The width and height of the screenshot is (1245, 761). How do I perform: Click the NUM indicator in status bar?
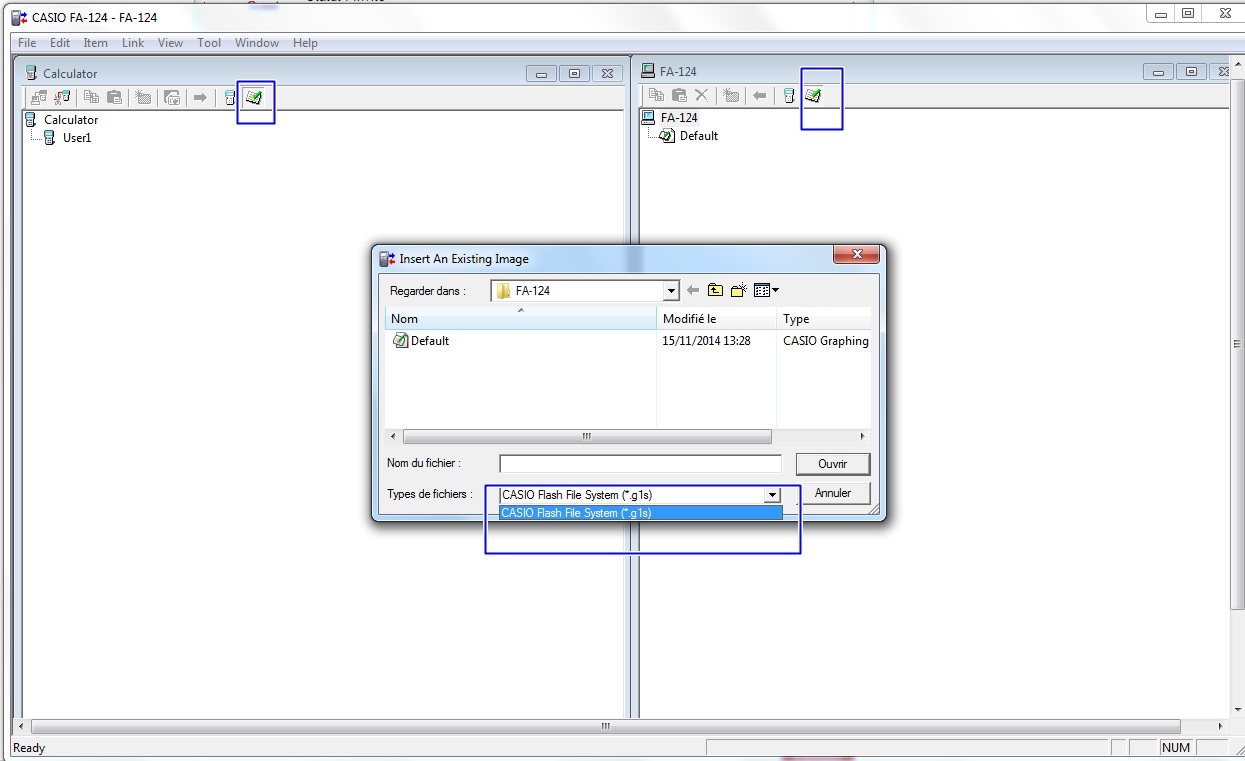point(1176,748)
